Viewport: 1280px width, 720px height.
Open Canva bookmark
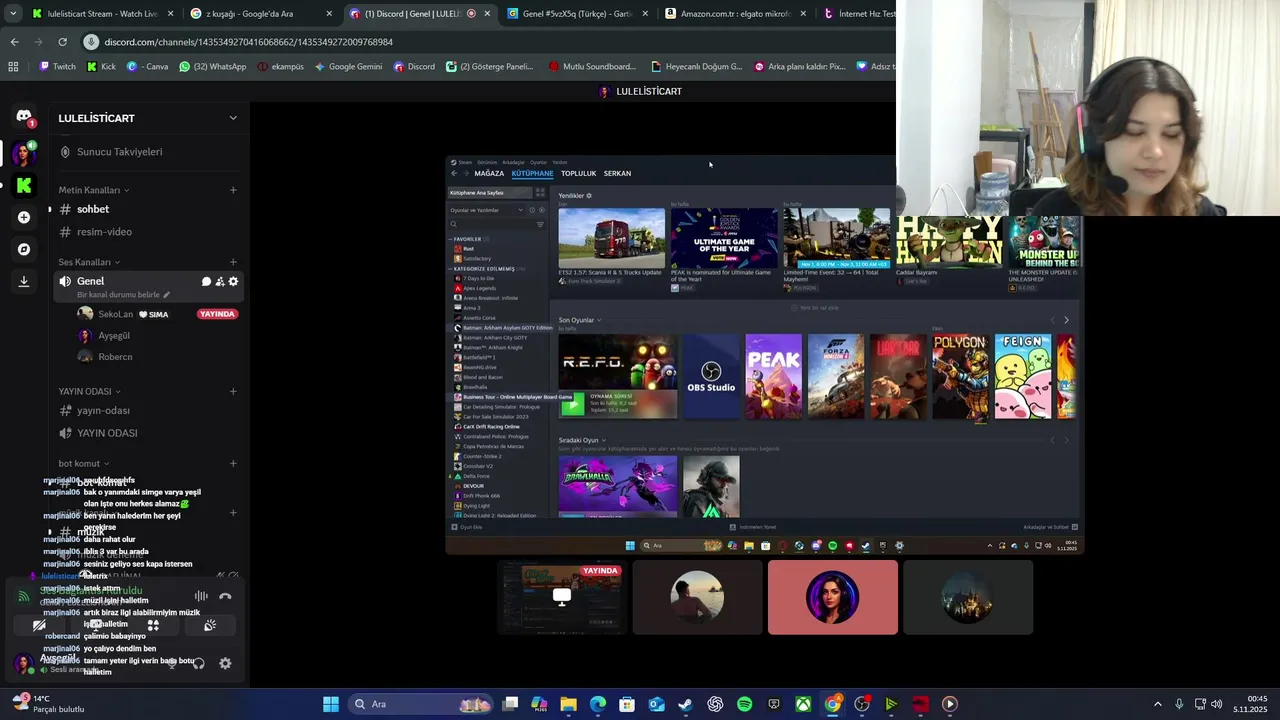coord(148,67)
